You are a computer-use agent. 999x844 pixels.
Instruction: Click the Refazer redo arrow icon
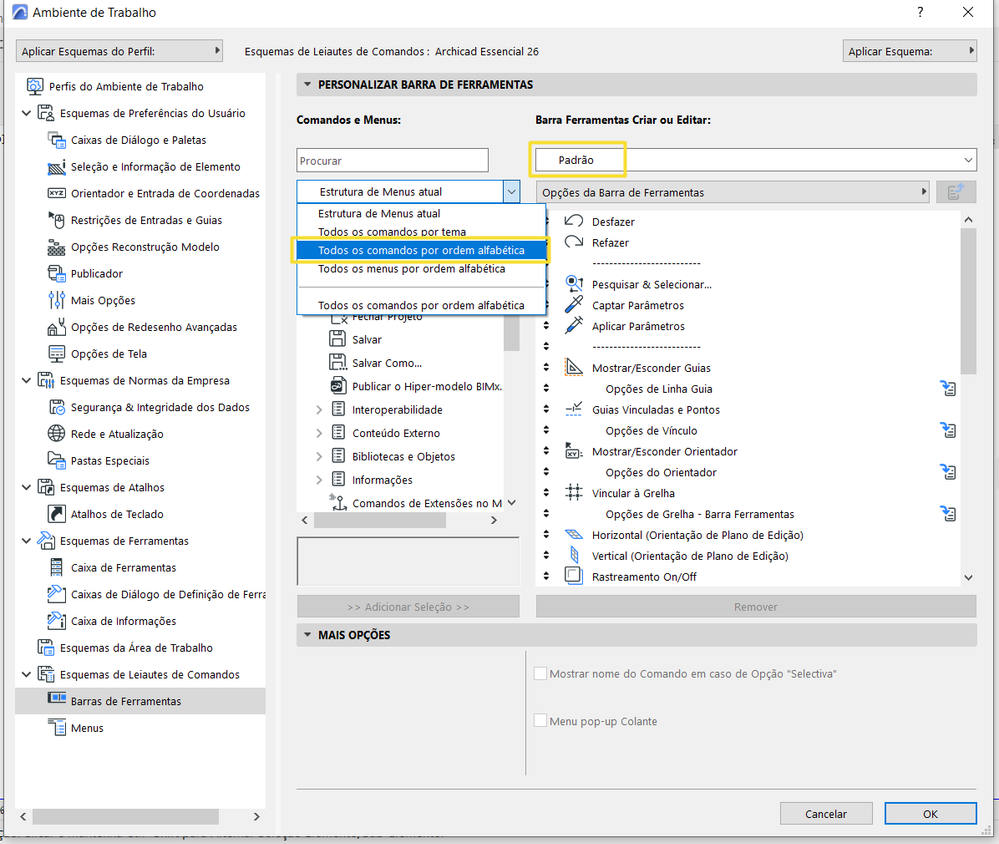coord(573,242)
